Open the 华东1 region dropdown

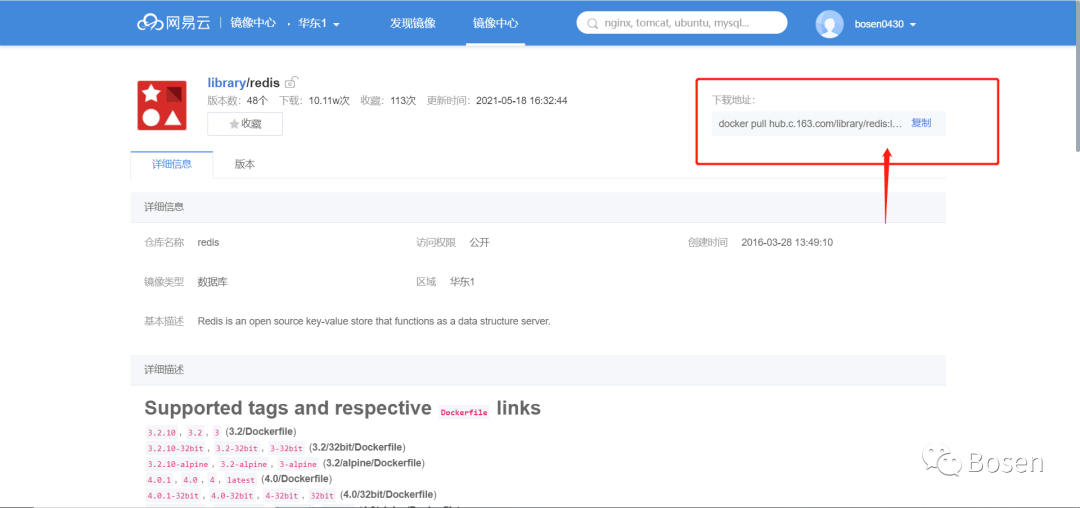319,23
